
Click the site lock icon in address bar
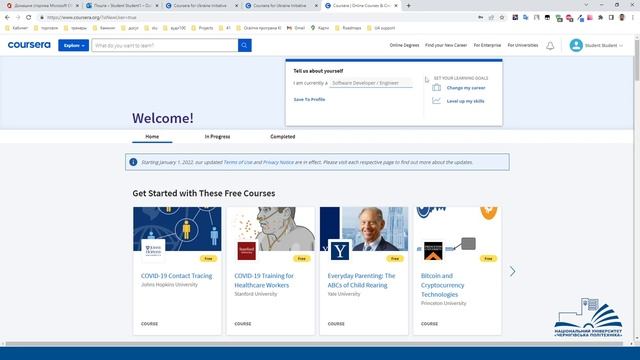coord(42,18)
